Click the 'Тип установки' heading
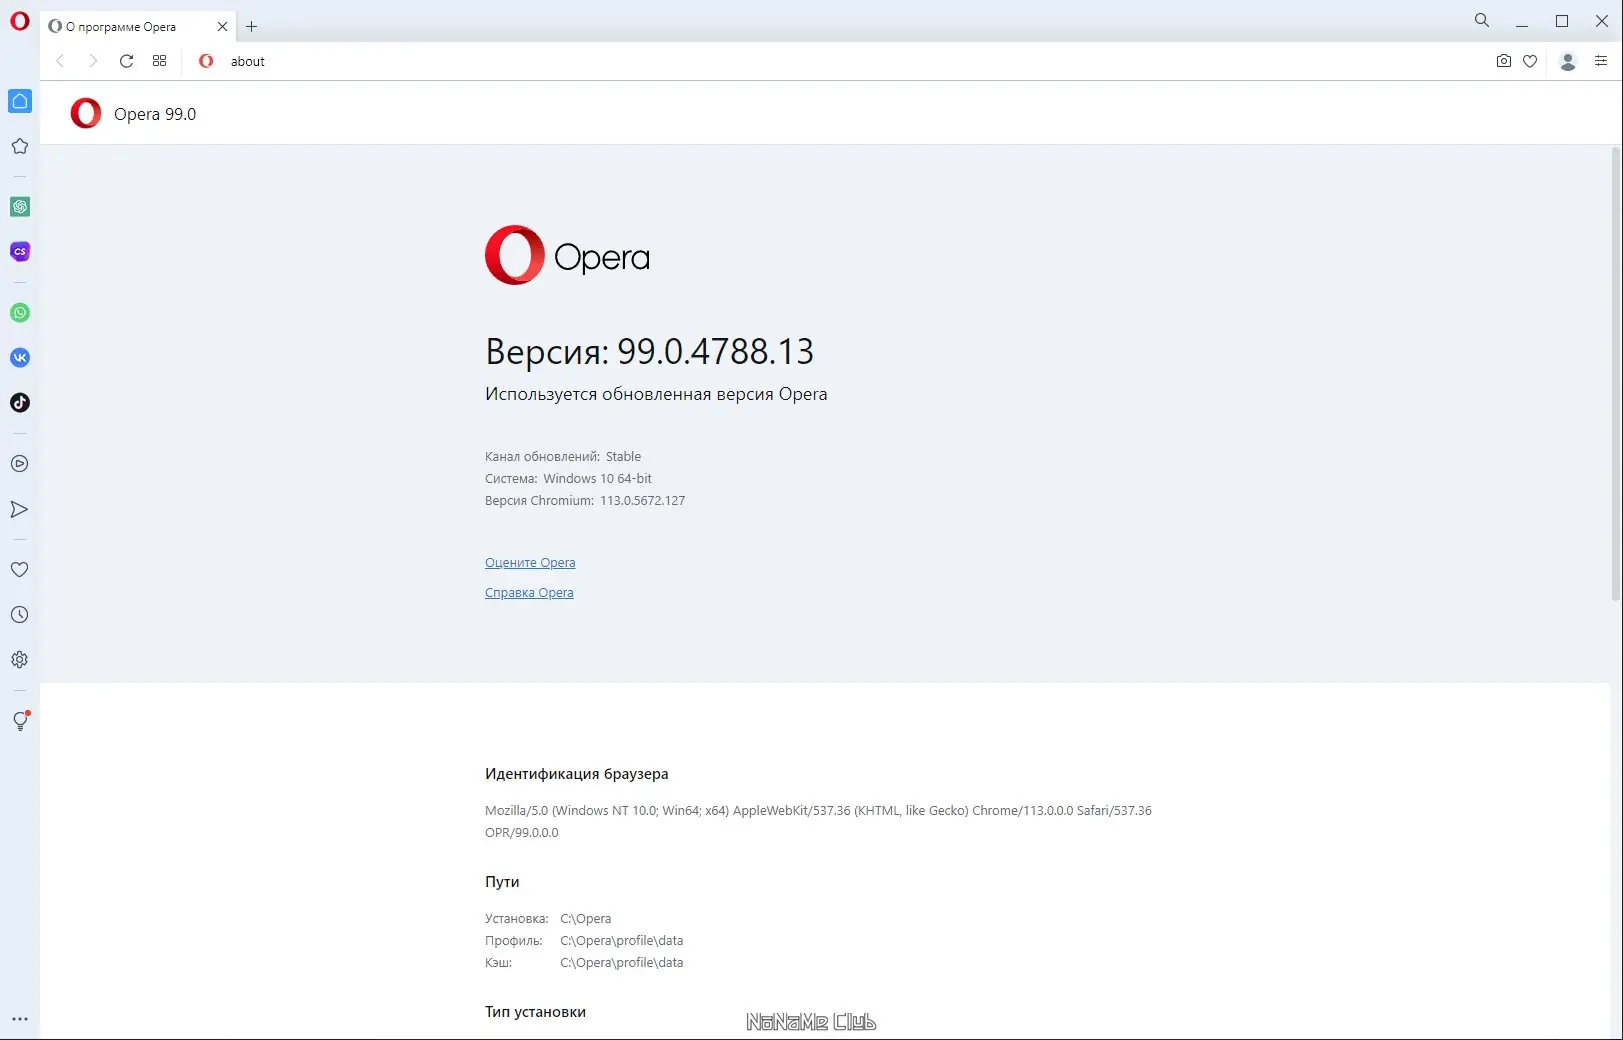Image resolution: width=1623 pixels, height=1040 pixels. pyautogui.click(x=535, y=1012)
